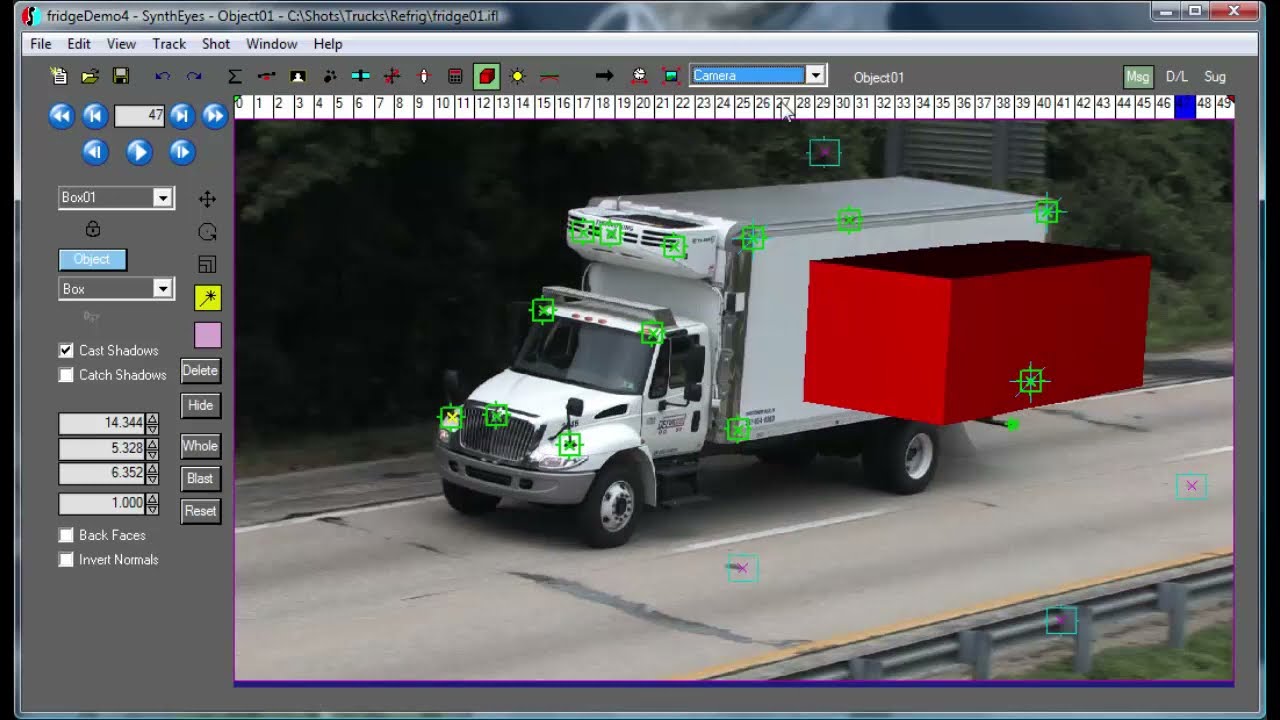Open the View menu
The image size is (1280, 720).
point(121,44)
